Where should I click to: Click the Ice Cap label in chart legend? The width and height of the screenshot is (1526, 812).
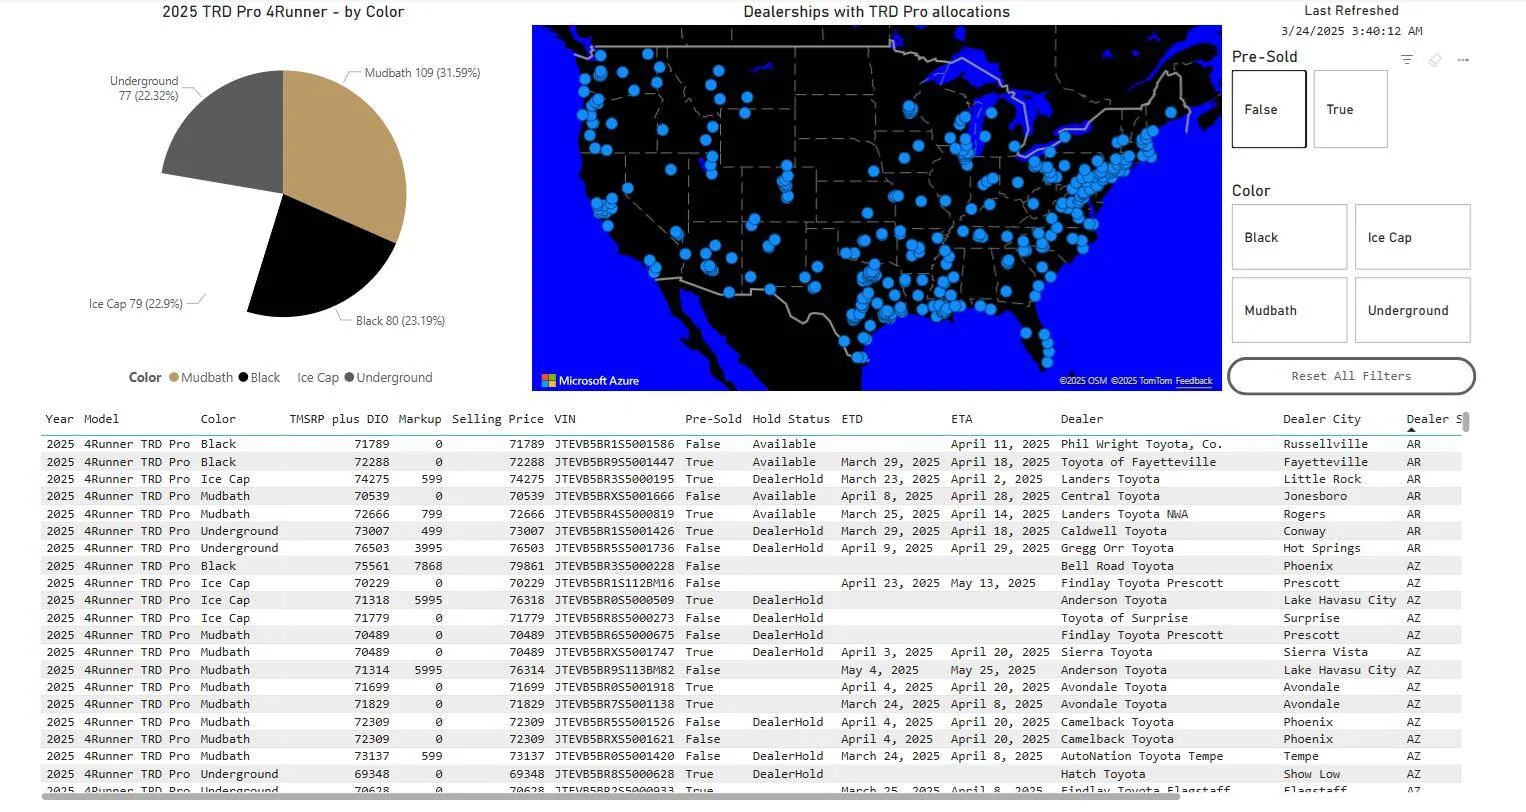[x=318, y=378]
